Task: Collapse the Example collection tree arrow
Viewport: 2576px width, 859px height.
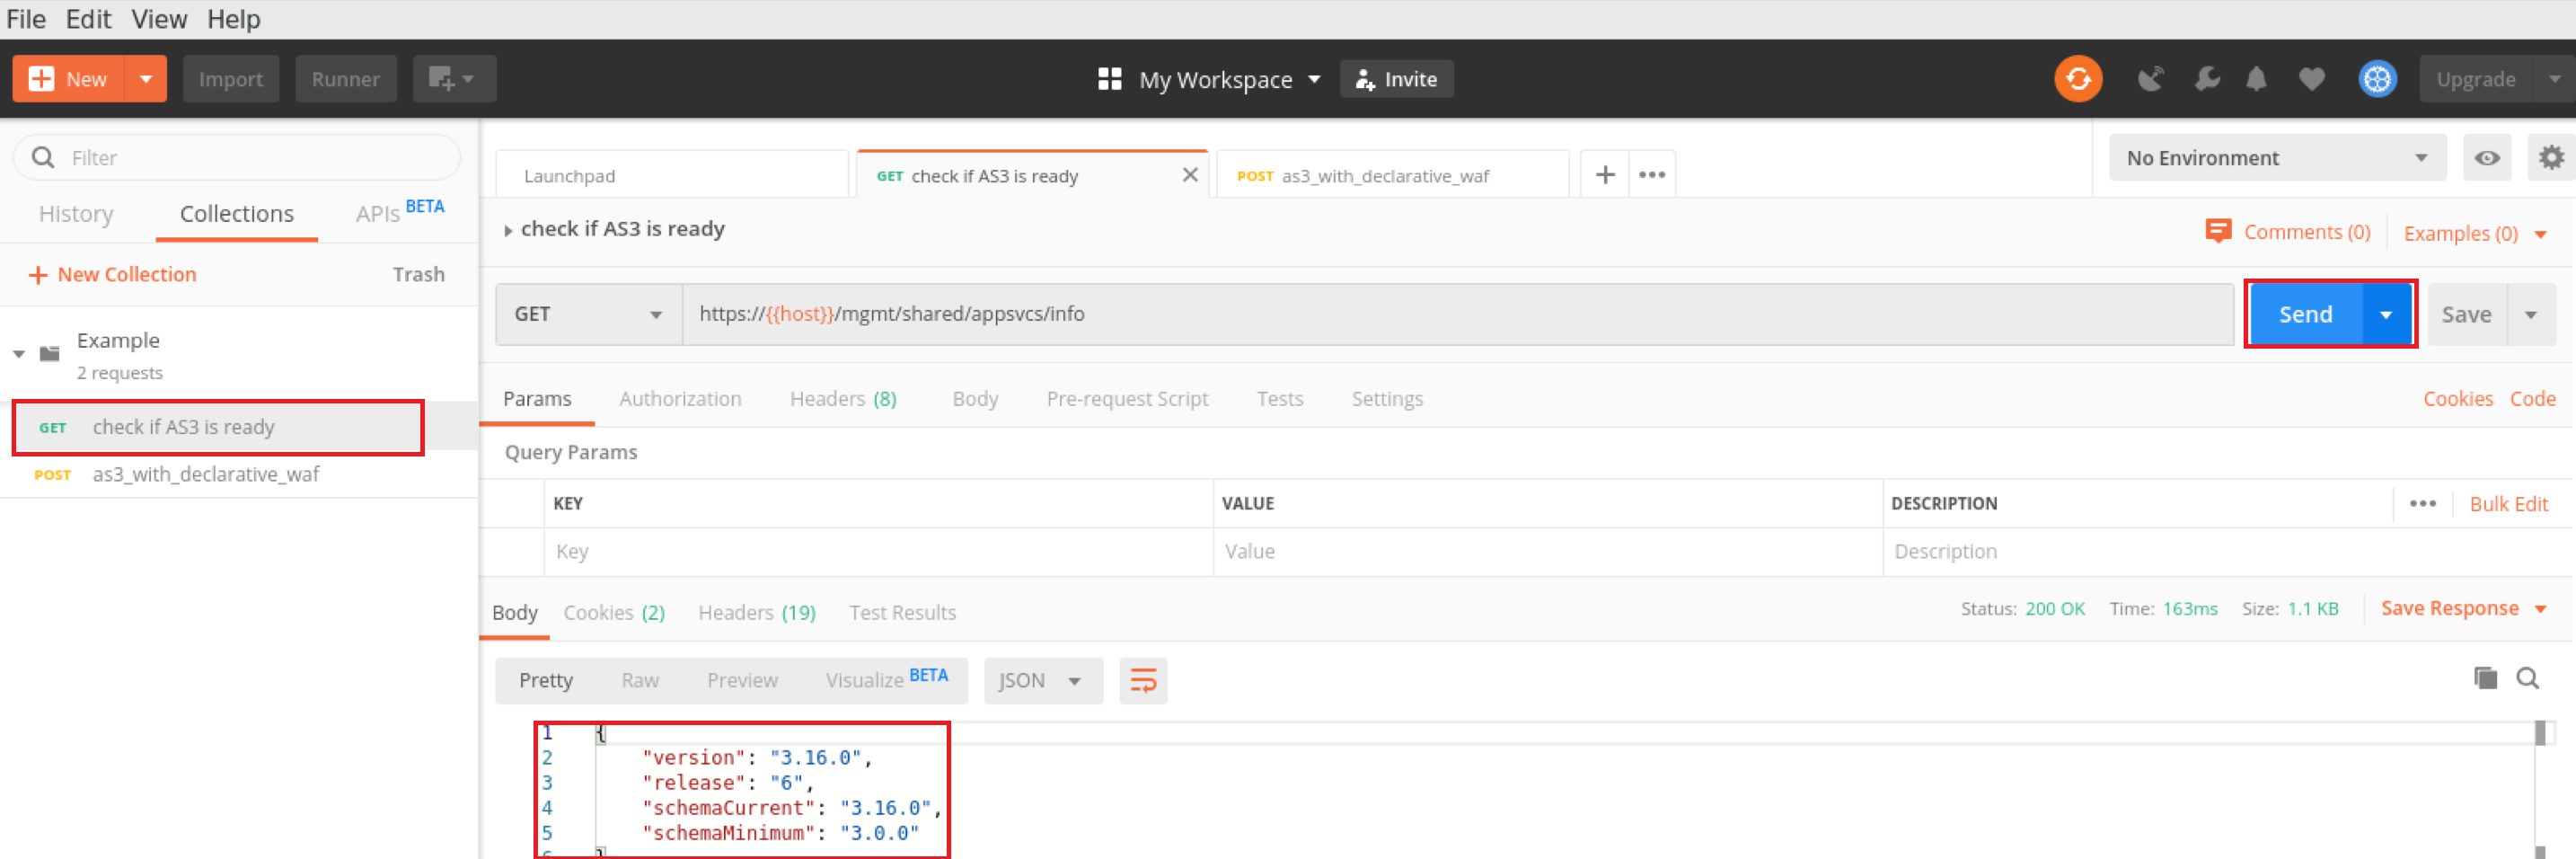Action: click(19, 354)
